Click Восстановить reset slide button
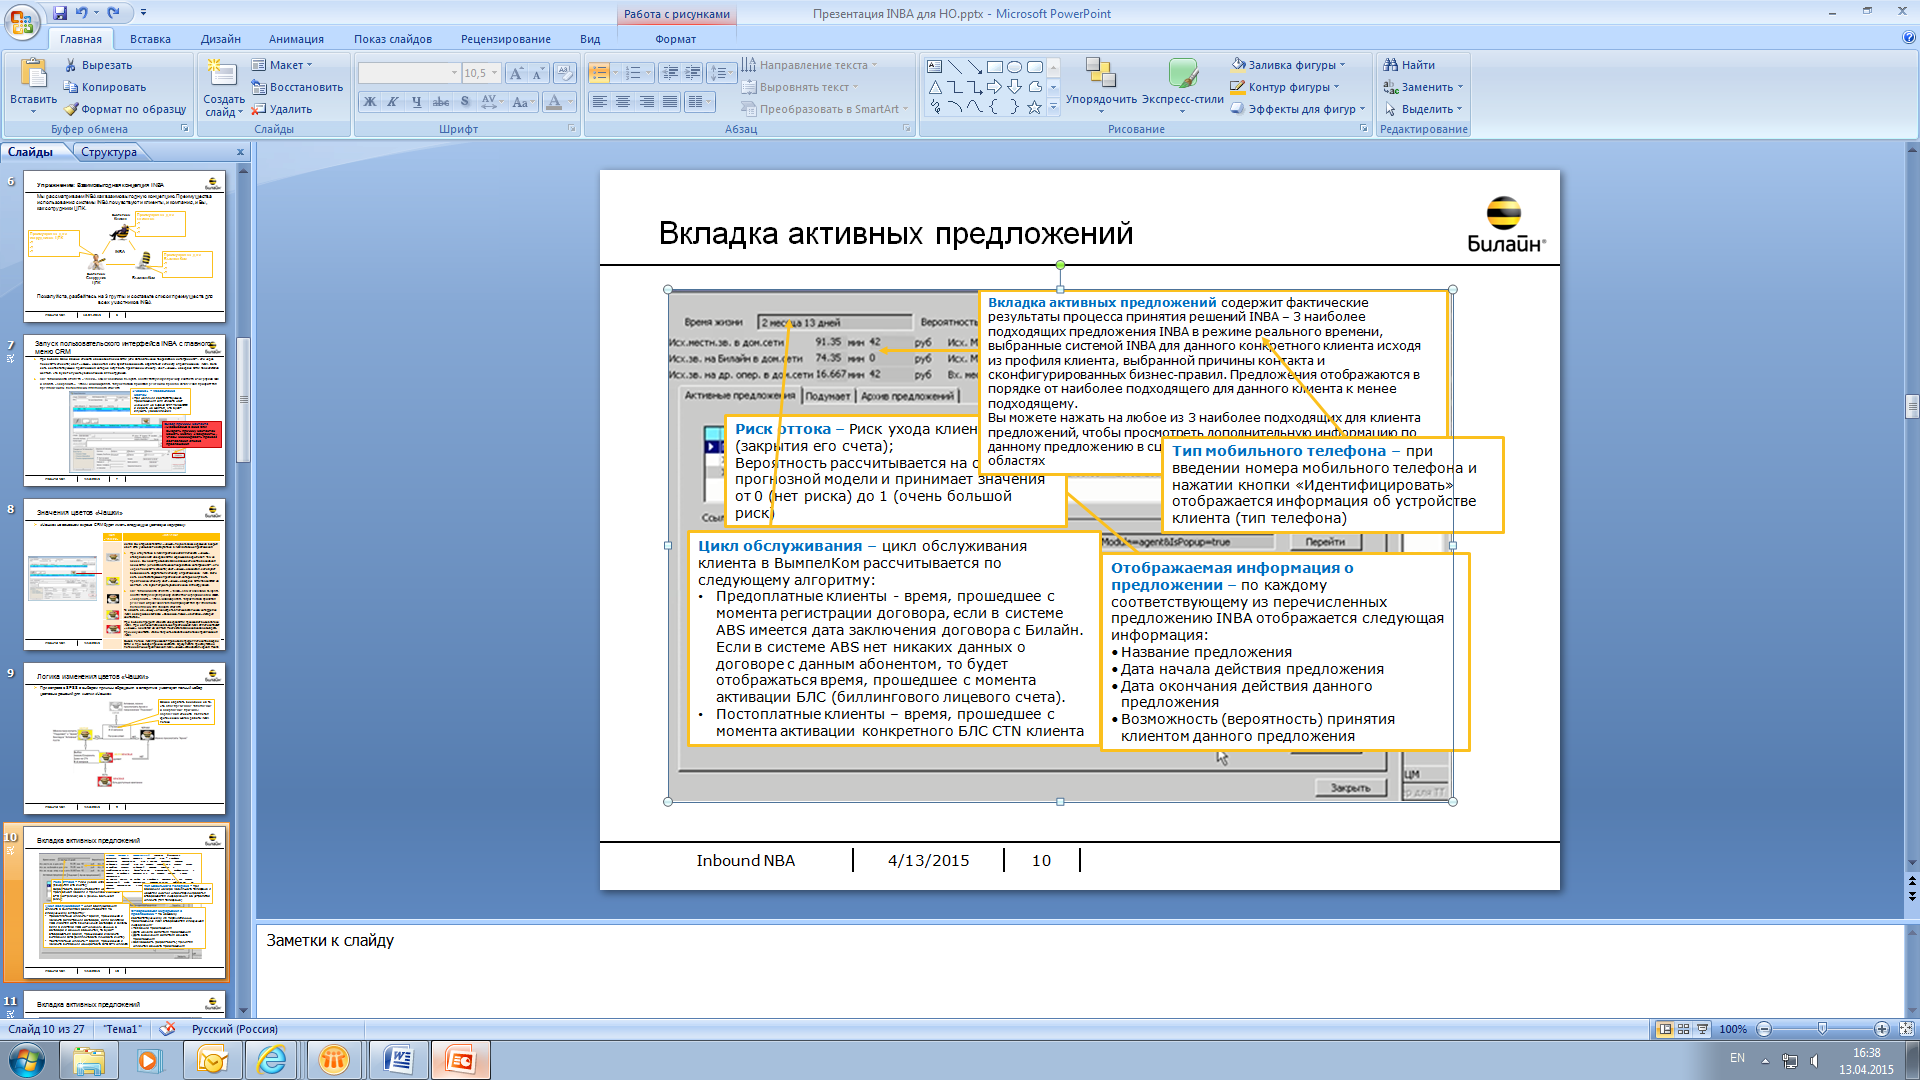Viewport: 1920px width, 1080px height. pyautogui.click(x=297, y=87)
